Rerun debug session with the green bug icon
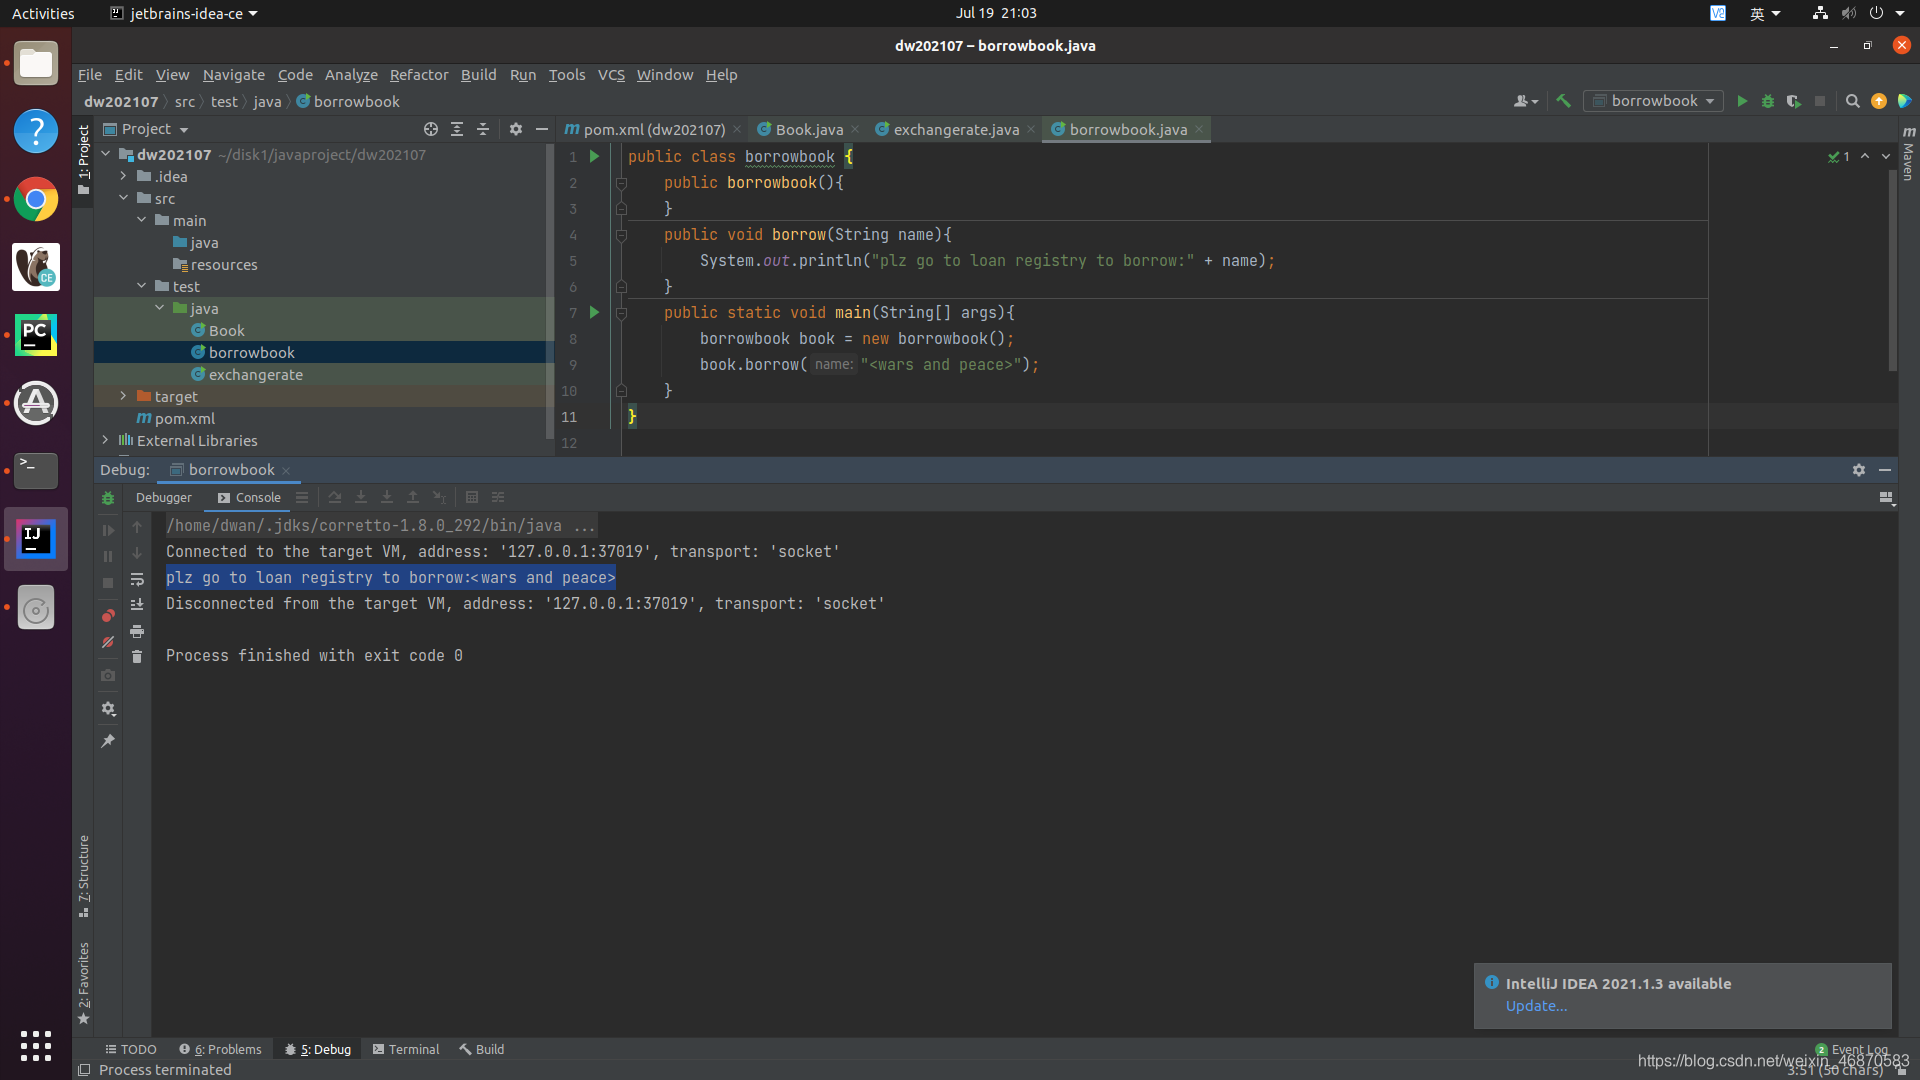1920x1080 pixels. point(108,498)
